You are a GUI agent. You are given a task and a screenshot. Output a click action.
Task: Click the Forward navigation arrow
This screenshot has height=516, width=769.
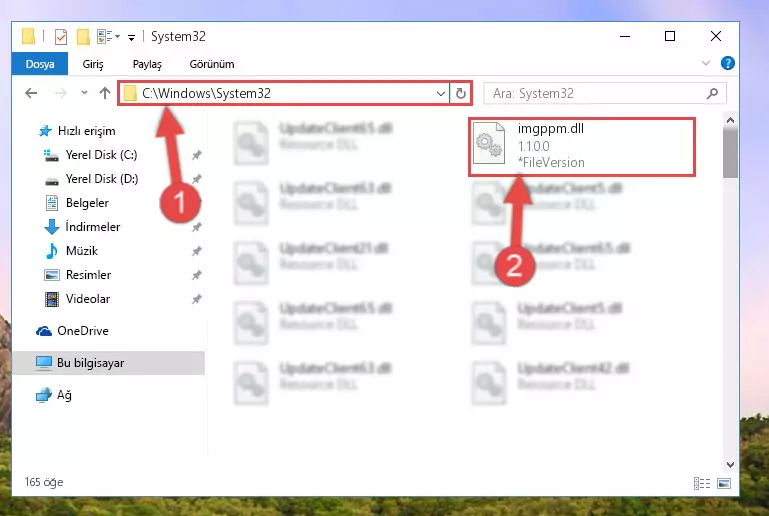61,93
